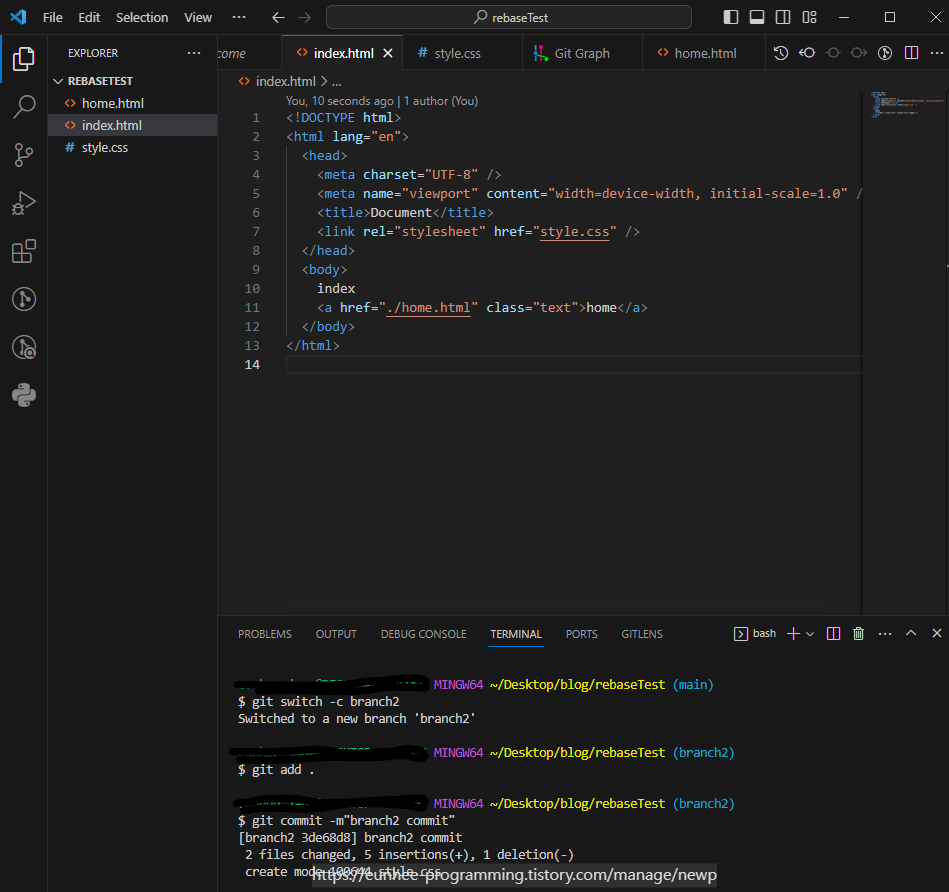949x892 pixels.
Task: Open the Extensions view
Action: click(x=24, y=251)
